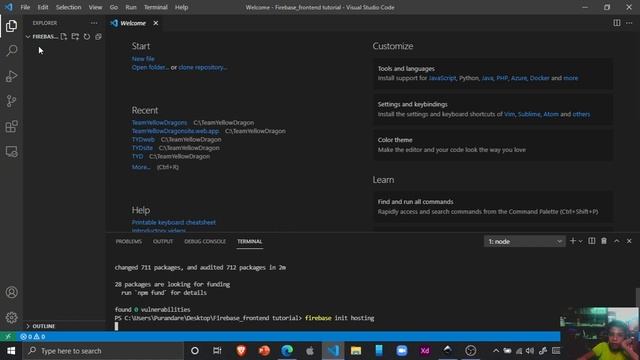640x360 pixels.
Task: Open recent TYDsite folder
Action: point(142,148)
